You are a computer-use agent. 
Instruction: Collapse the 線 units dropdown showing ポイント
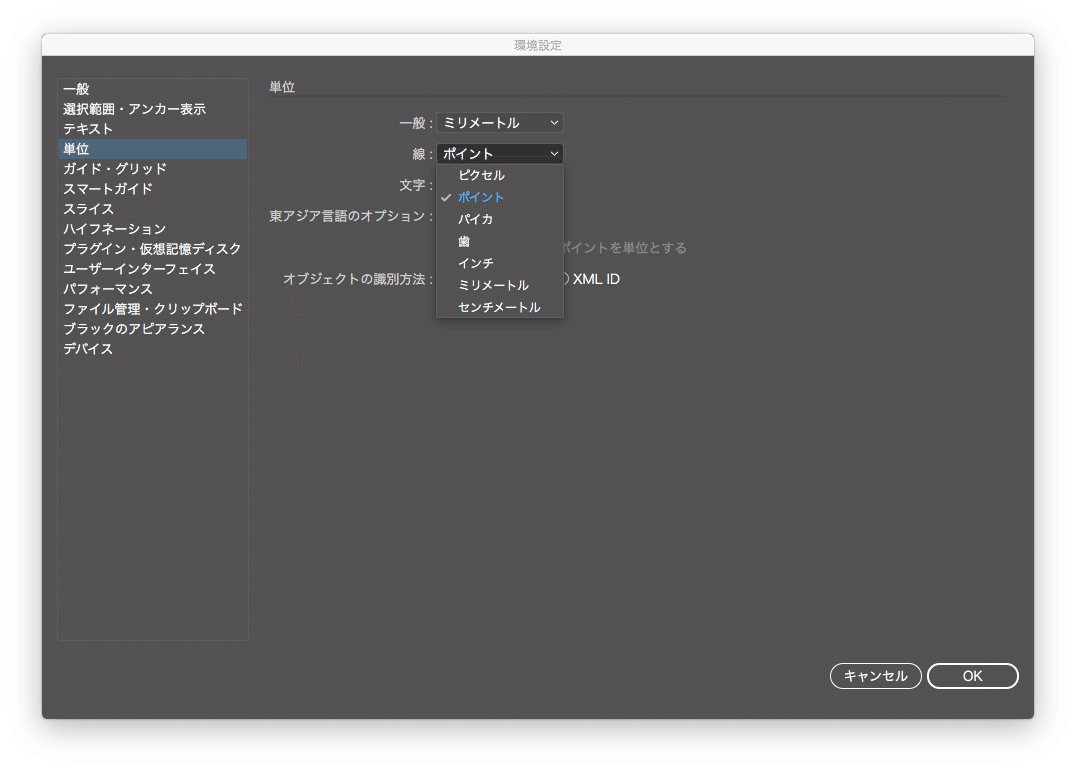500,154
